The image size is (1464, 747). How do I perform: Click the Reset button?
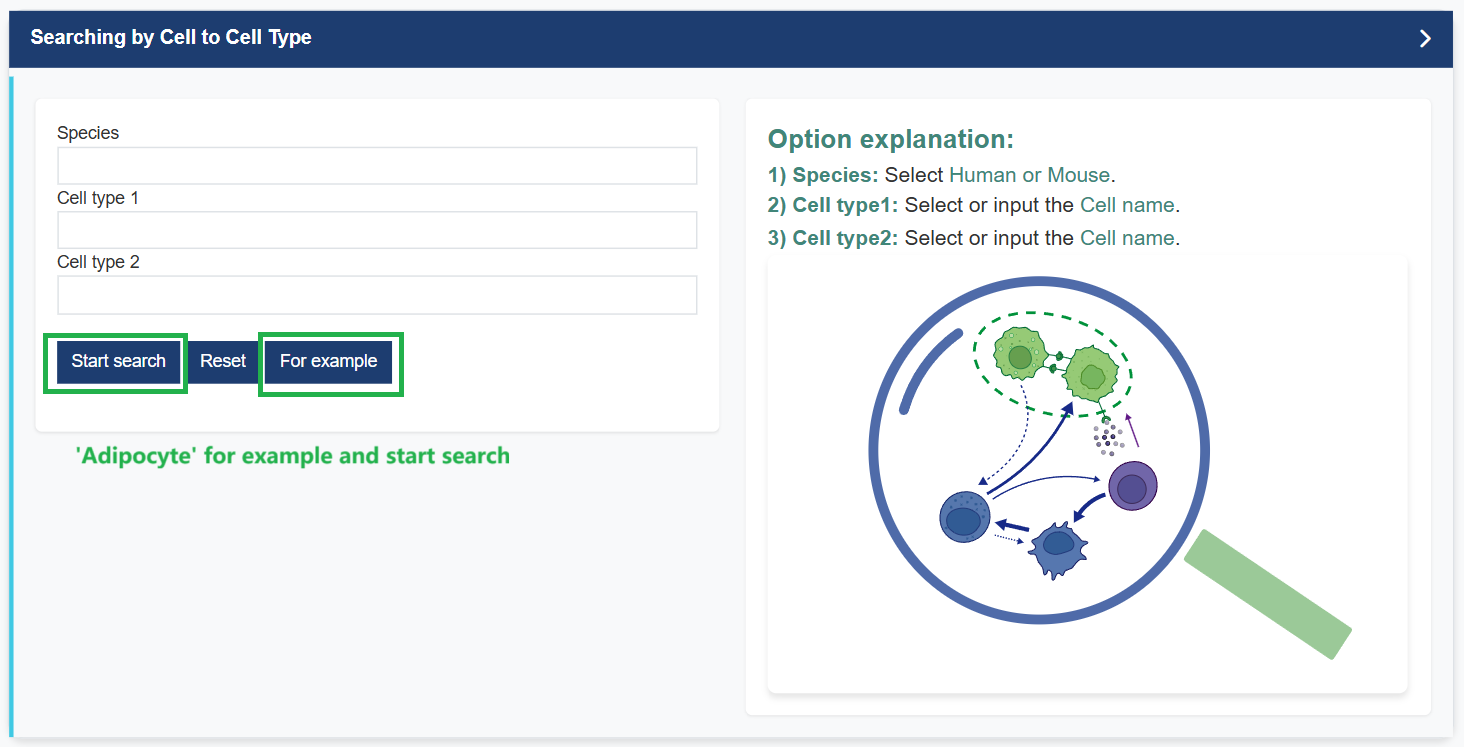[x=223, y=361]
